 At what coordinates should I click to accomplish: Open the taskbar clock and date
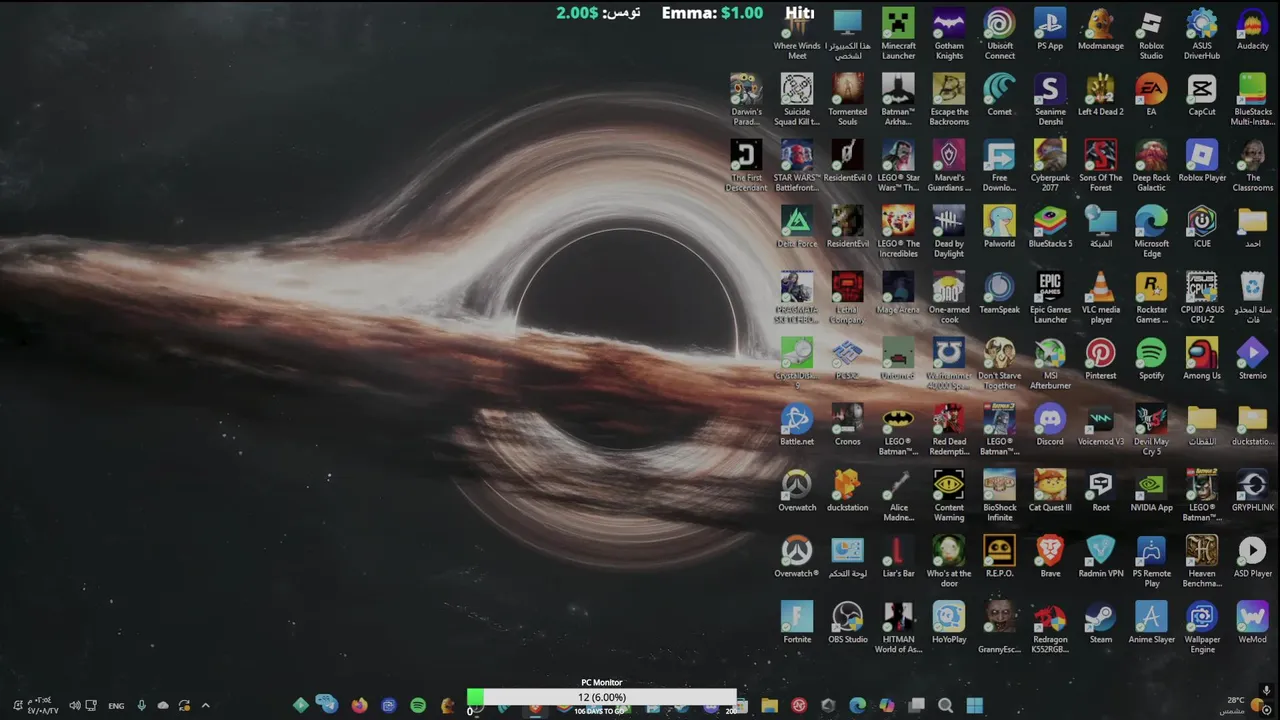[43, 705]
